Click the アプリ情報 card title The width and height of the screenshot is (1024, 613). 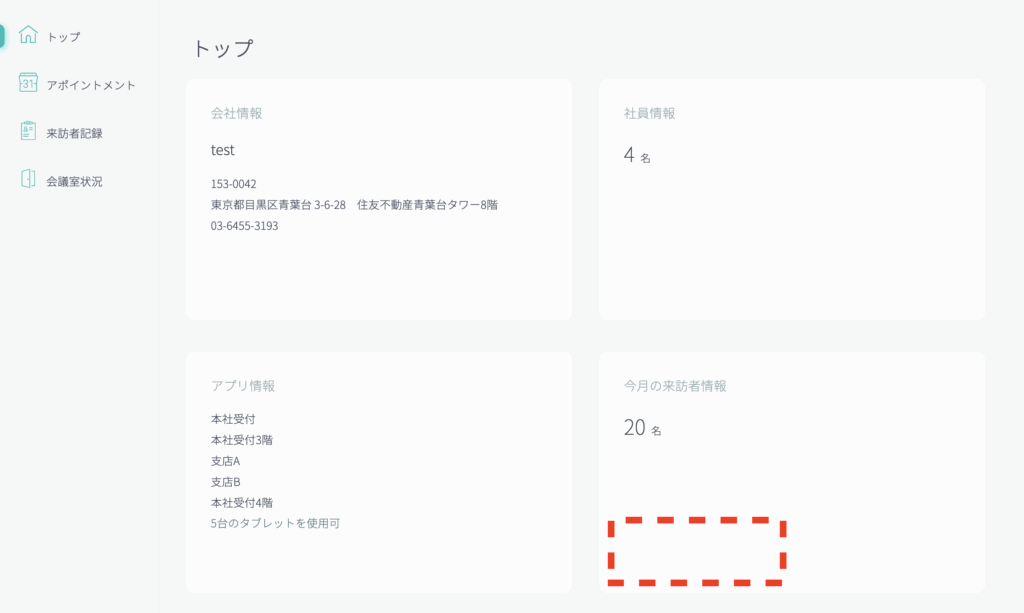pyautogui.click(x=242, y=386)
